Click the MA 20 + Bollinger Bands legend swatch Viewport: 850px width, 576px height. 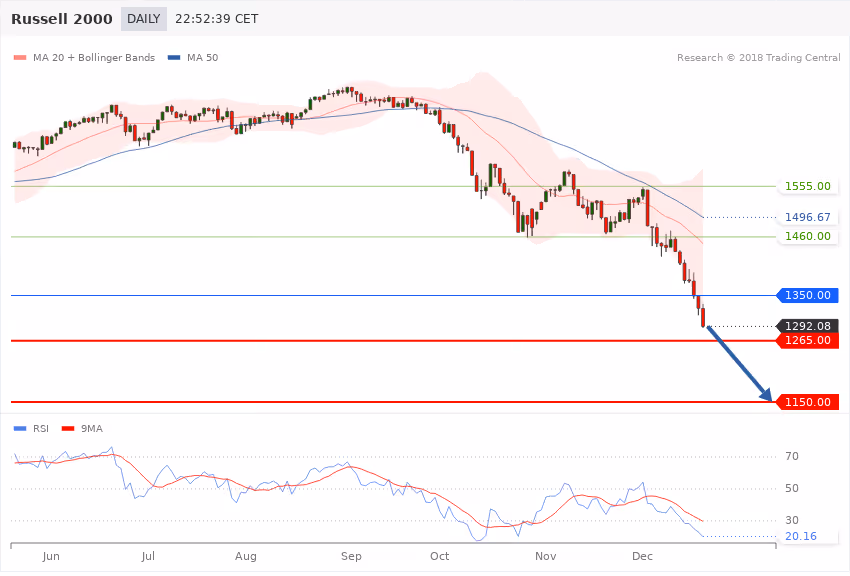[x=20, y=57]
